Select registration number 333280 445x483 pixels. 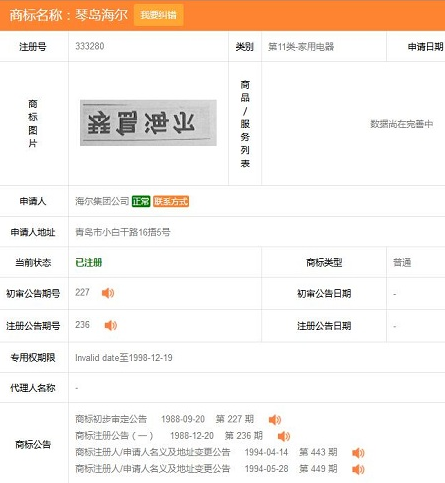[x=90, y=46]
